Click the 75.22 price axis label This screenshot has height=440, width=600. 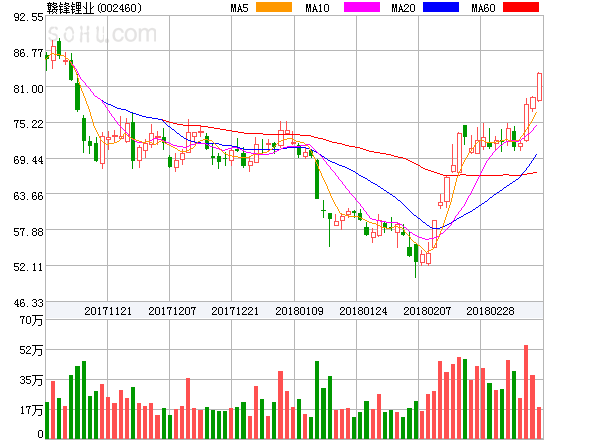(28, 124)
